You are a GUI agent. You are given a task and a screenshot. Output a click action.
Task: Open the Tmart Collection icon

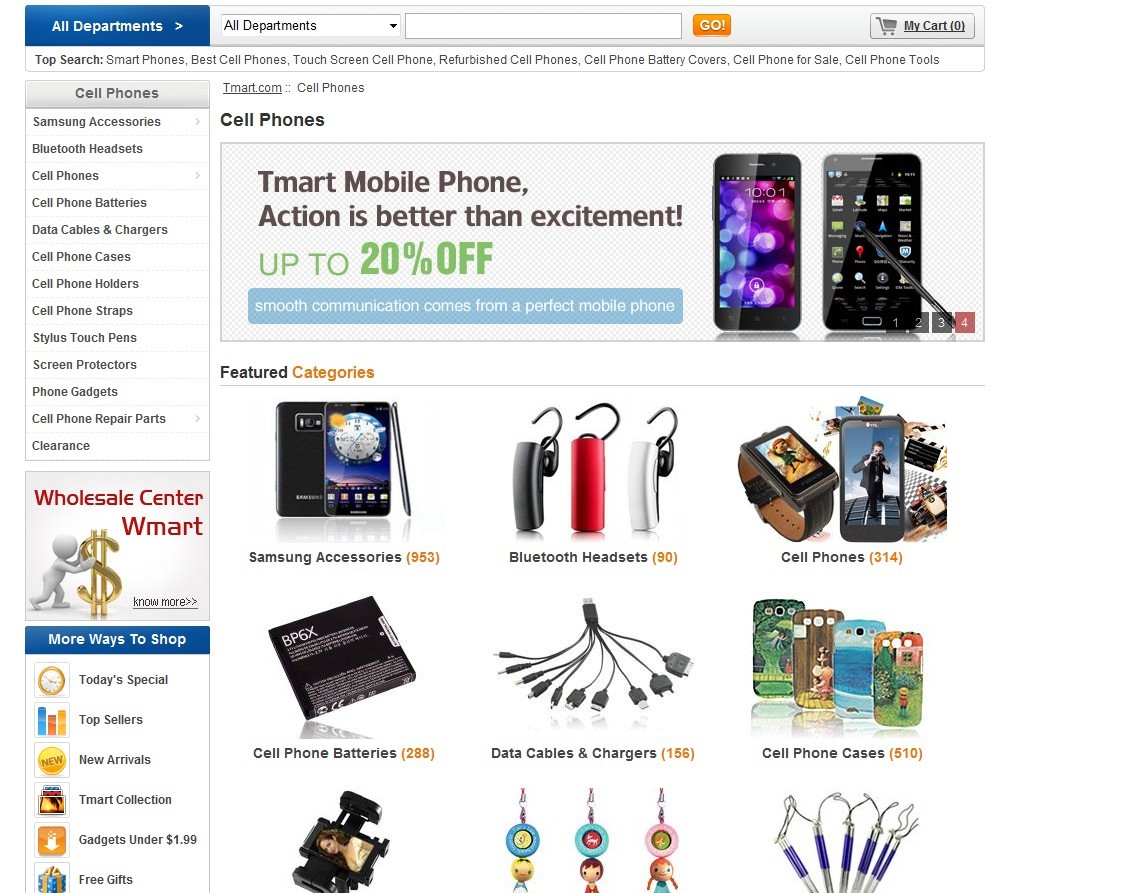(52, 801)
